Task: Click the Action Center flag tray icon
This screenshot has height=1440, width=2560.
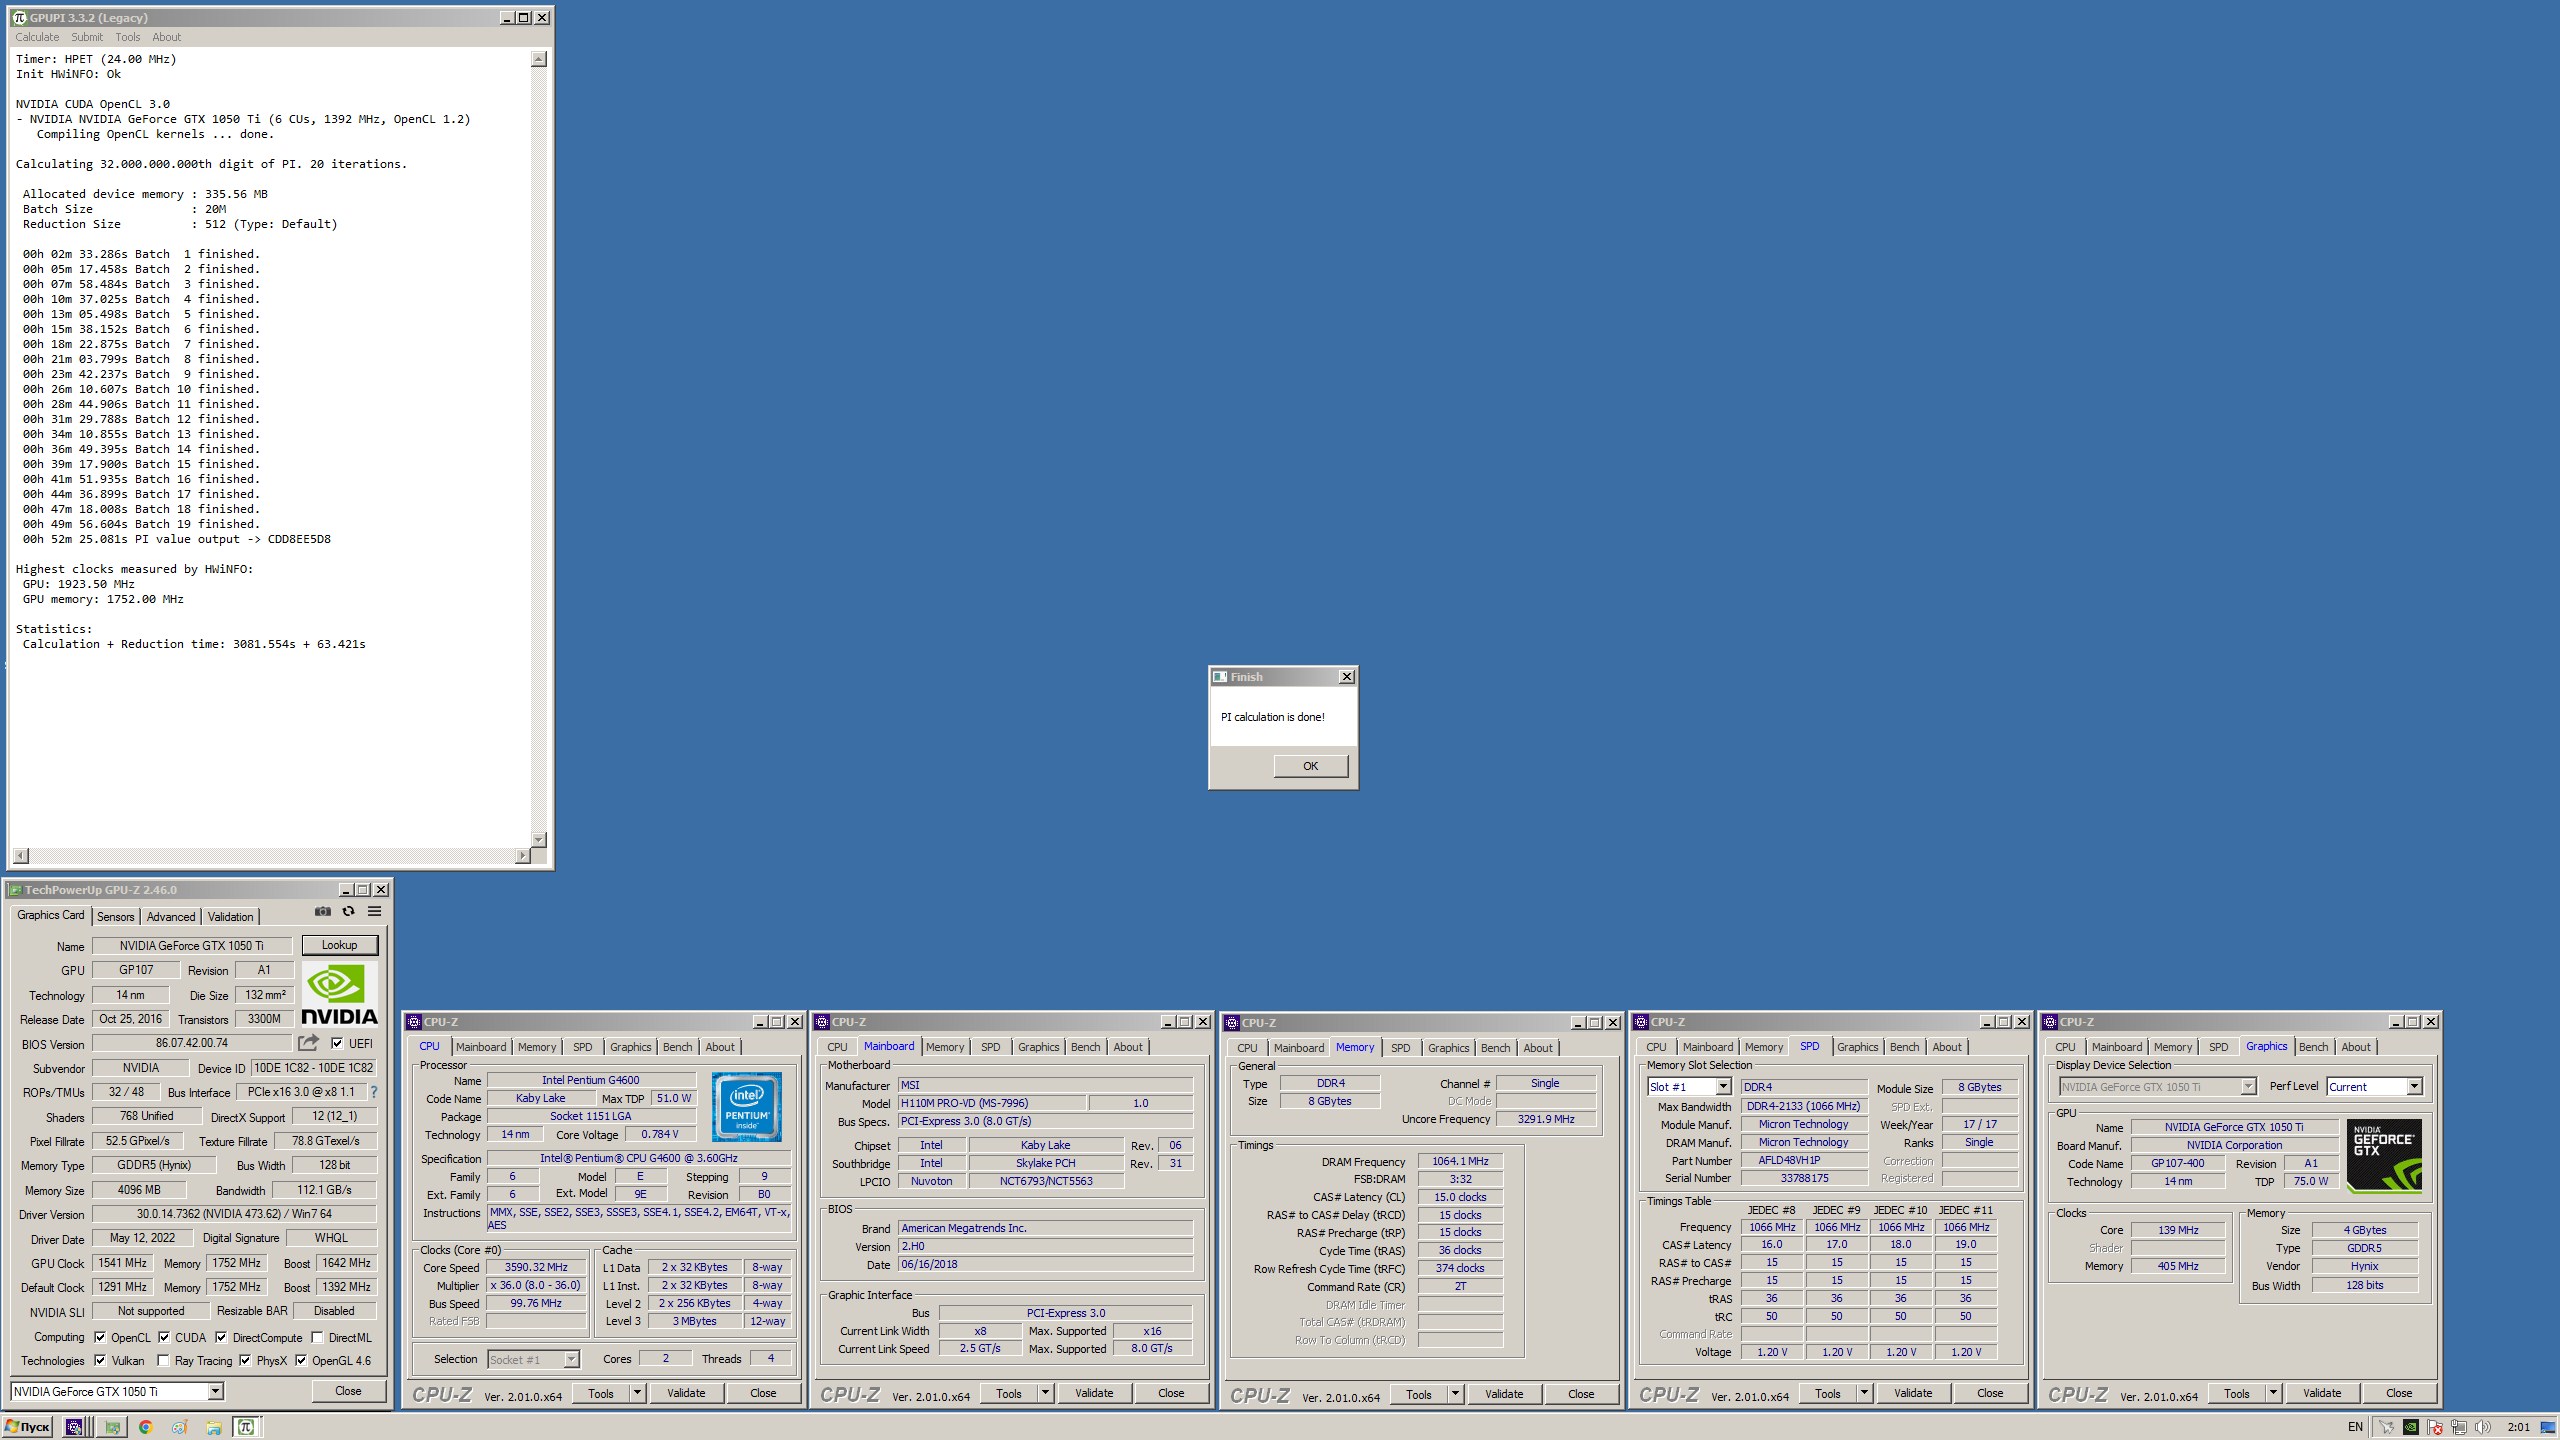Action: point(2435,1427)
